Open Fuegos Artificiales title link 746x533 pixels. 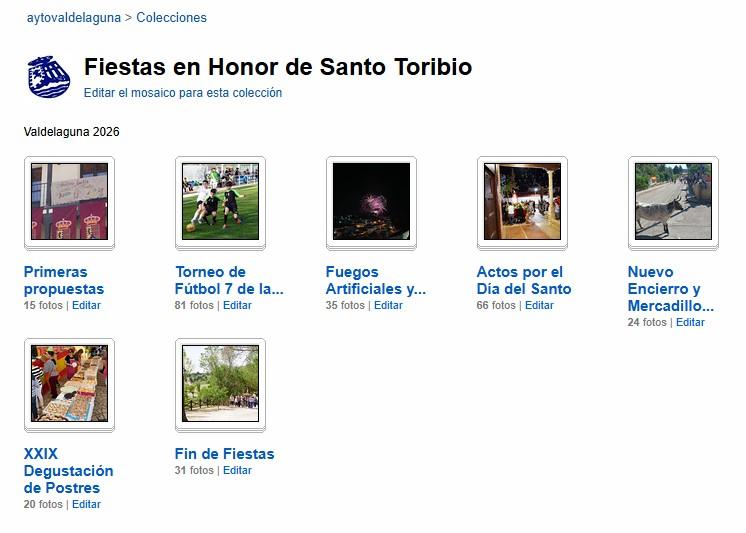(x=376, y=280)
